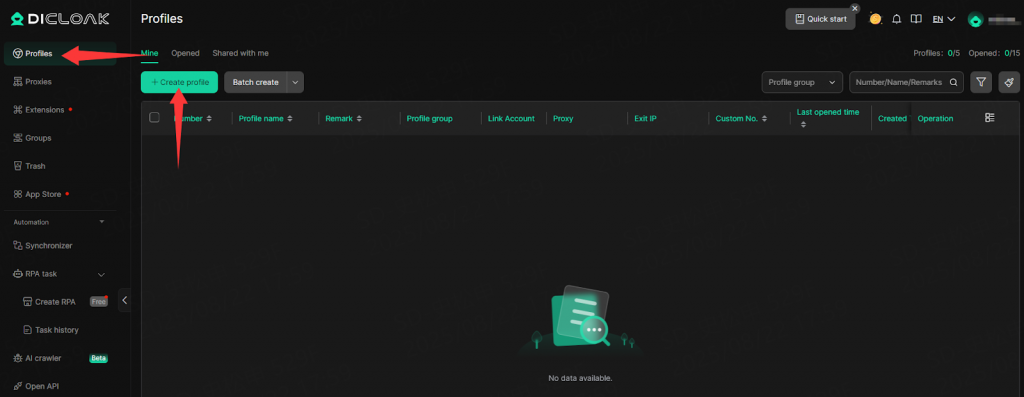Click the Quick start button
1024x397 pixels.
[x=820, y=19]
